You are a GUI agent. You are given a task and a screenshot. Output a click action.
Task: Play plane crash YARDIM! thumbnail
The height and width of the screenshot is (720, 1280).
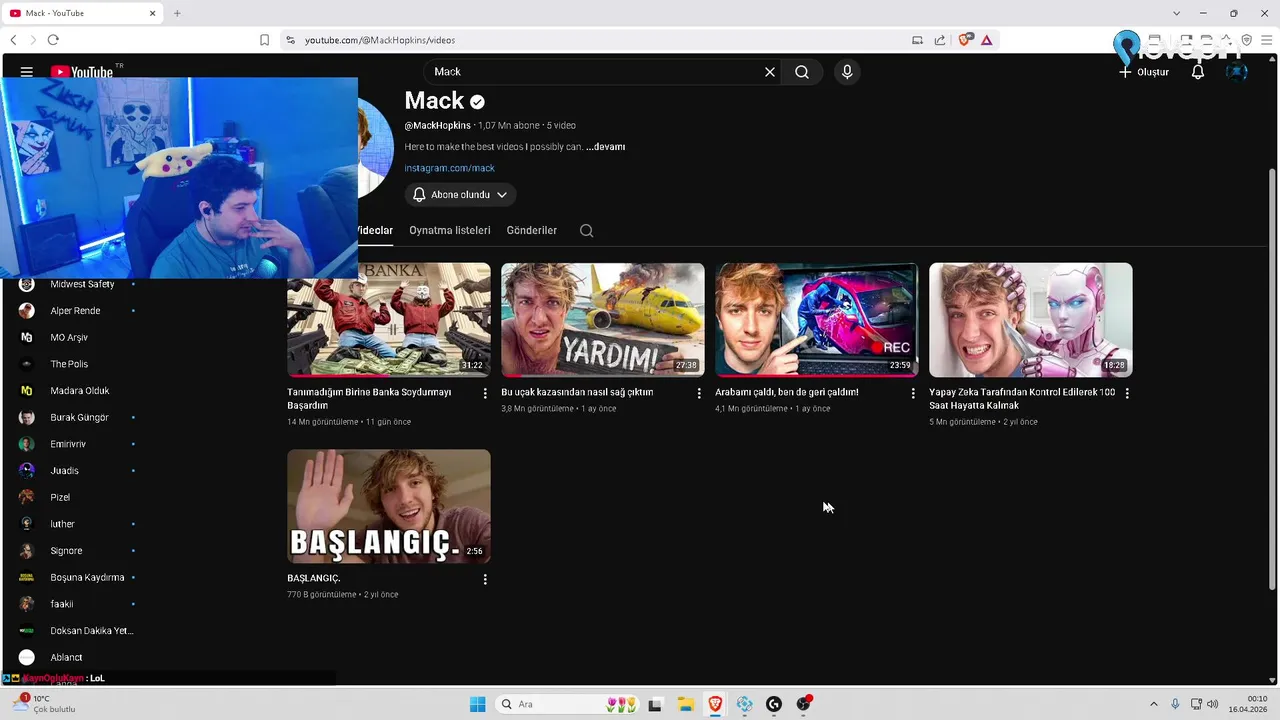(603, 320)
